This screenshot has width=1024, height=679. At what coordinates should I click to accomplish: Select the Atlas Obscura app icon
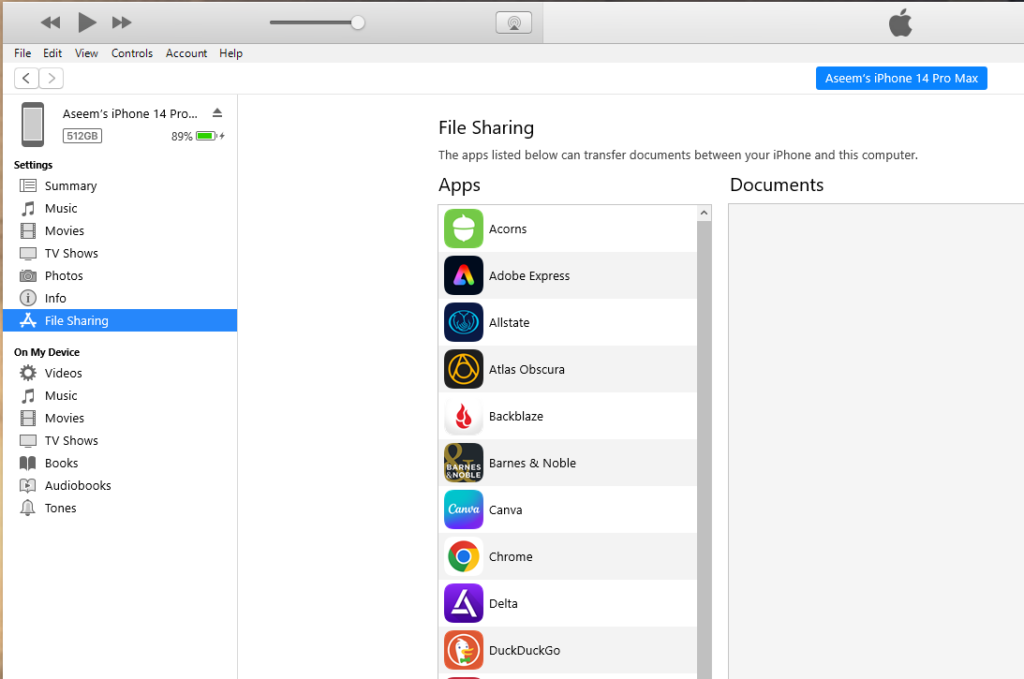(464, 369)
